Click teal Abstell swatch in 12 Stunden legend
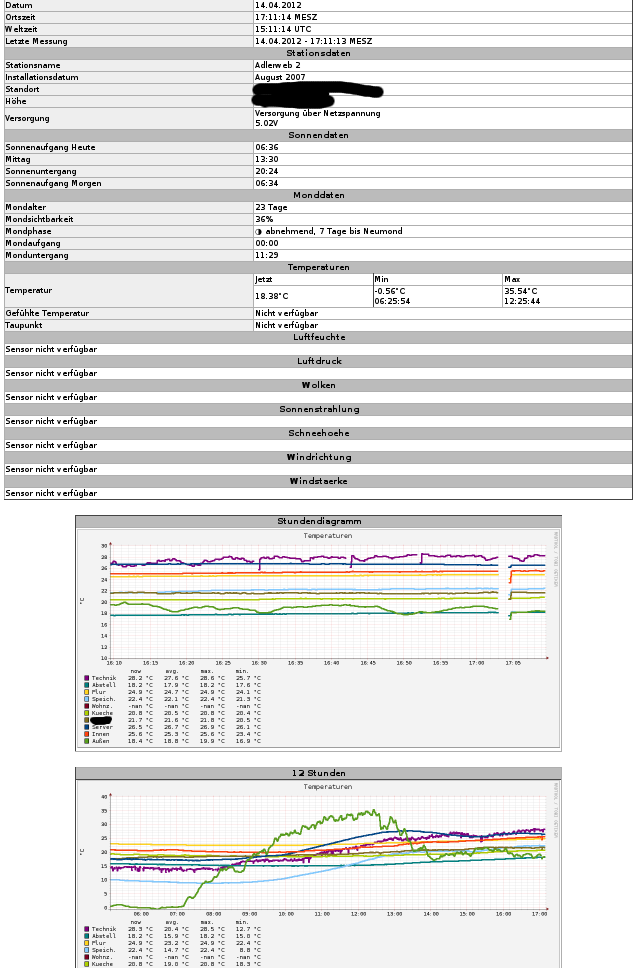This screenshot has width=642, height=968. tap(86, 936)
